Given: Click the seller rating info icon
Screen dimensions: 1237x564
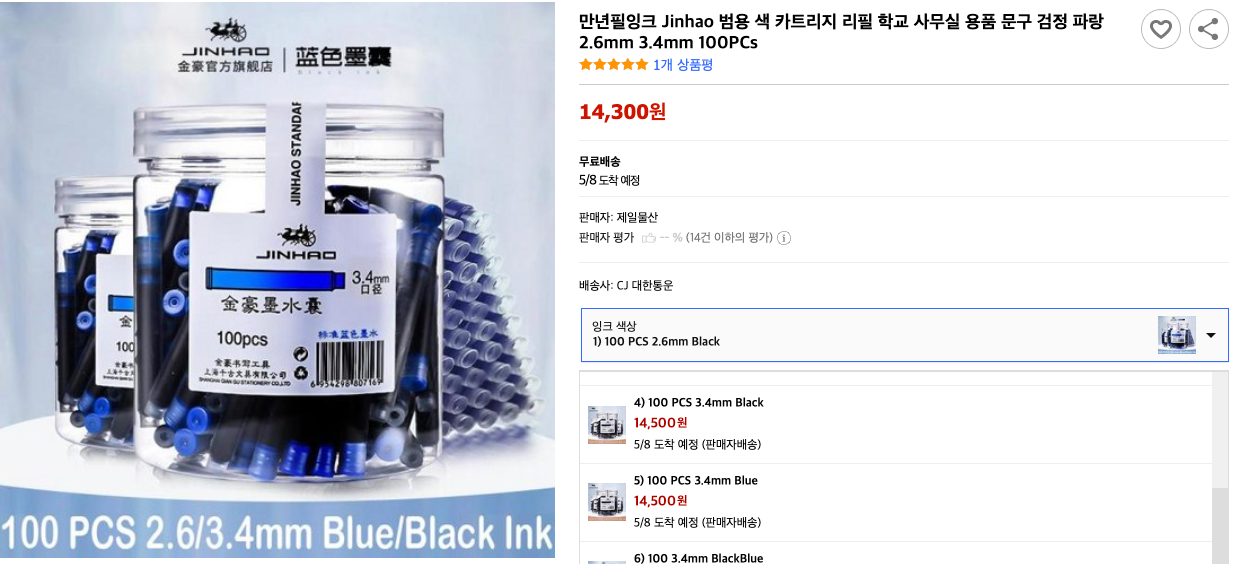Looking at the screenshot, I should click(x=784, y=238).
